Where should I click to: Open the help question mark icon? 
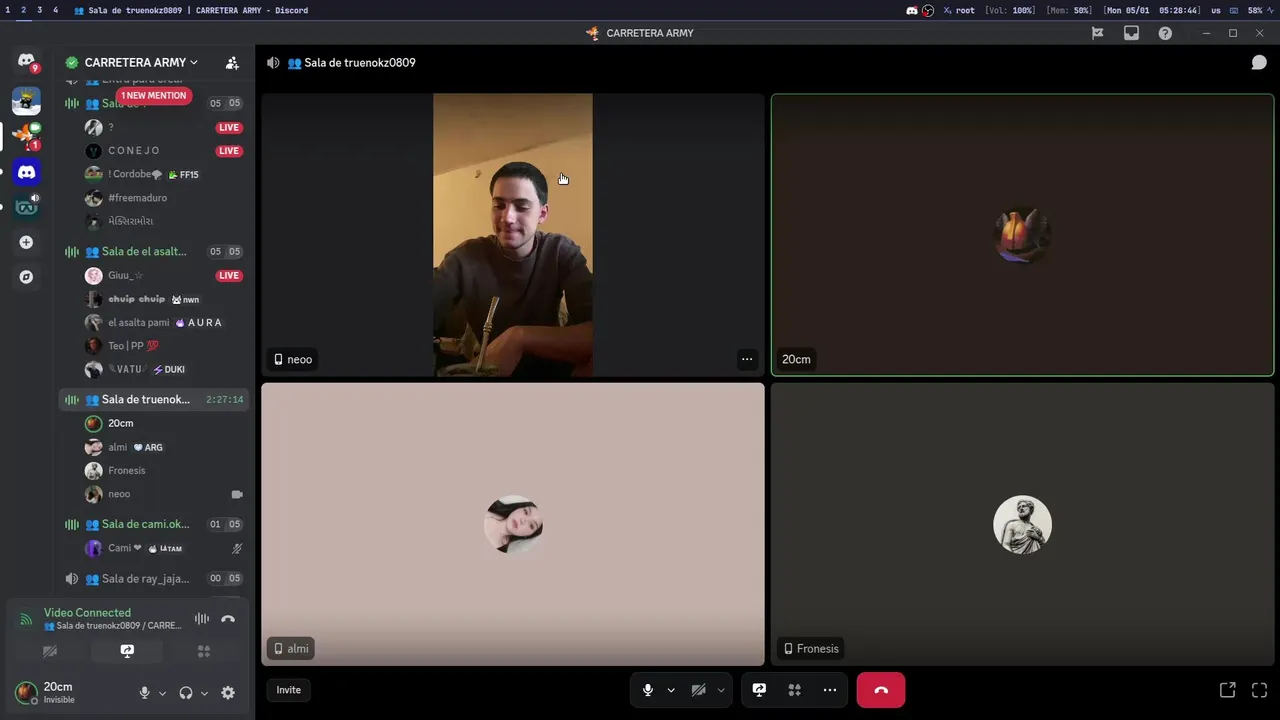point(1165,33)
